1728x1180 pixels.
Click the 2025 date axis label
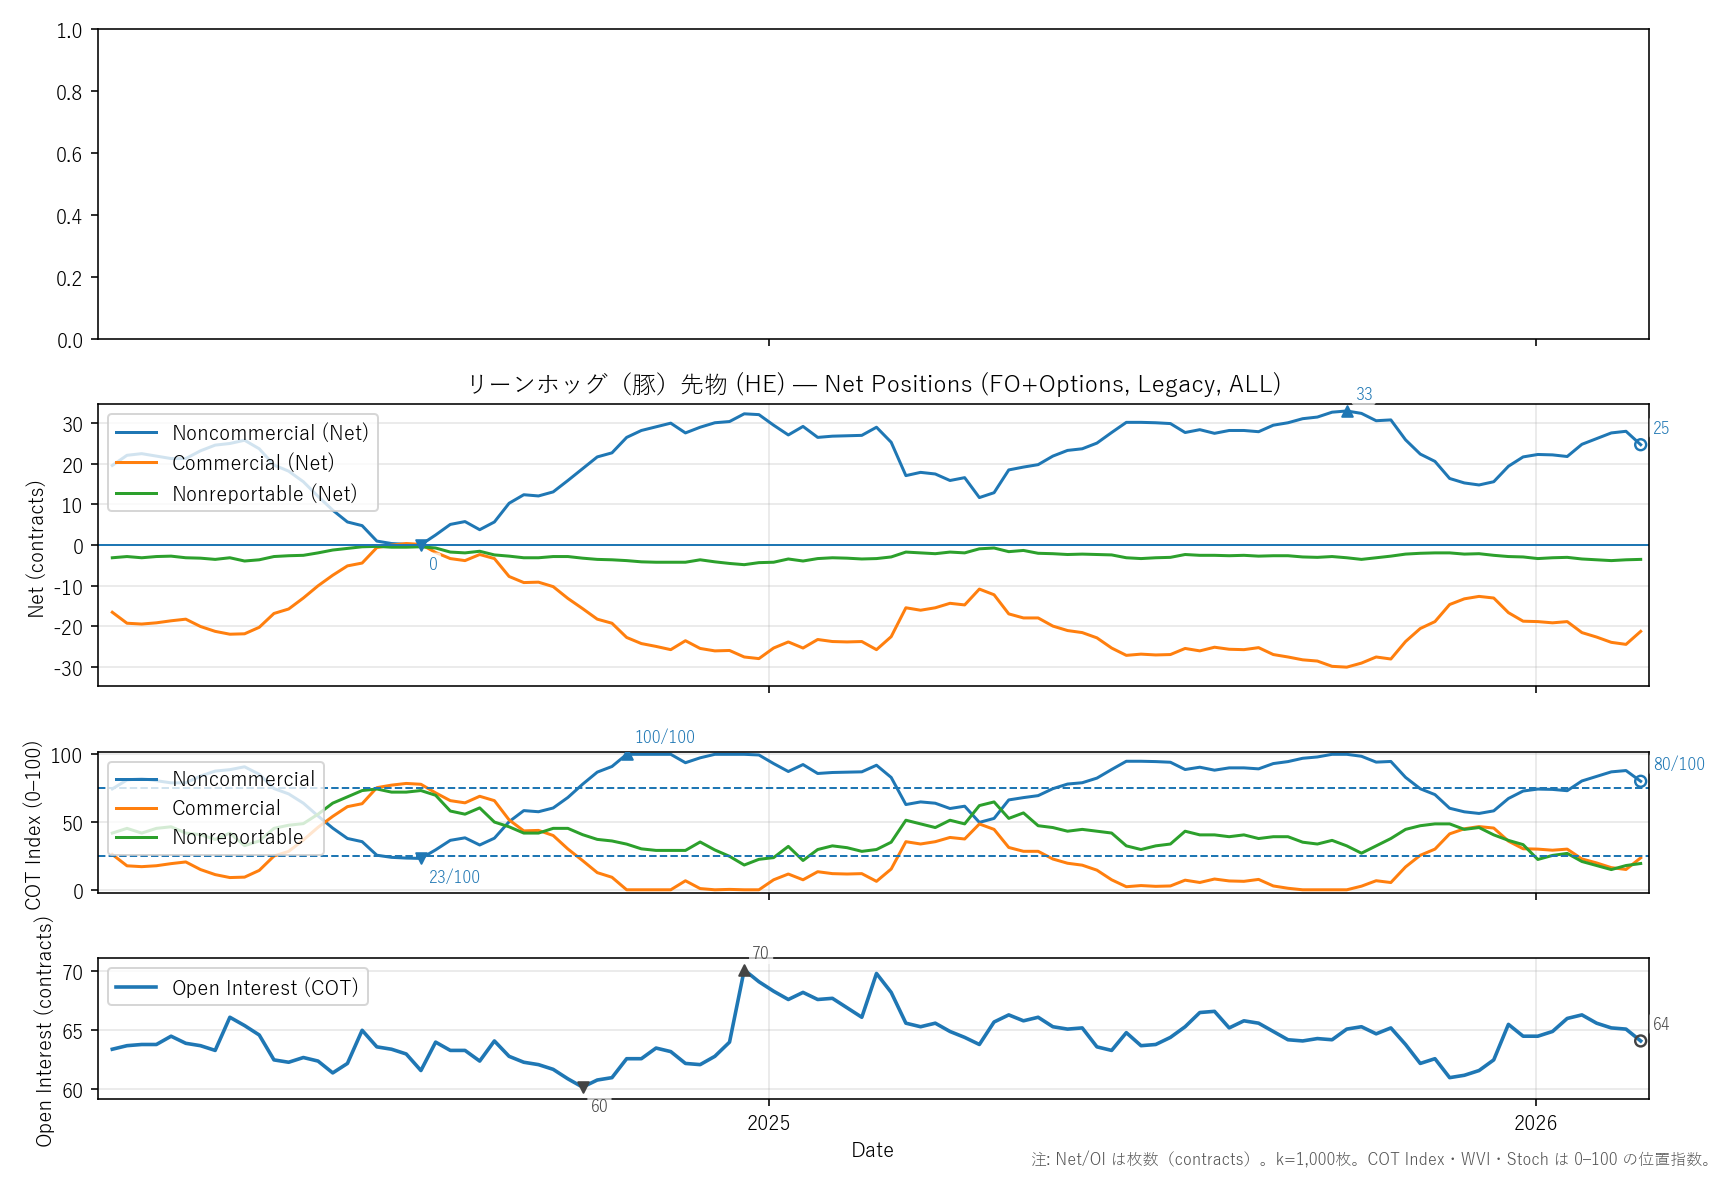coord(768,1123)
